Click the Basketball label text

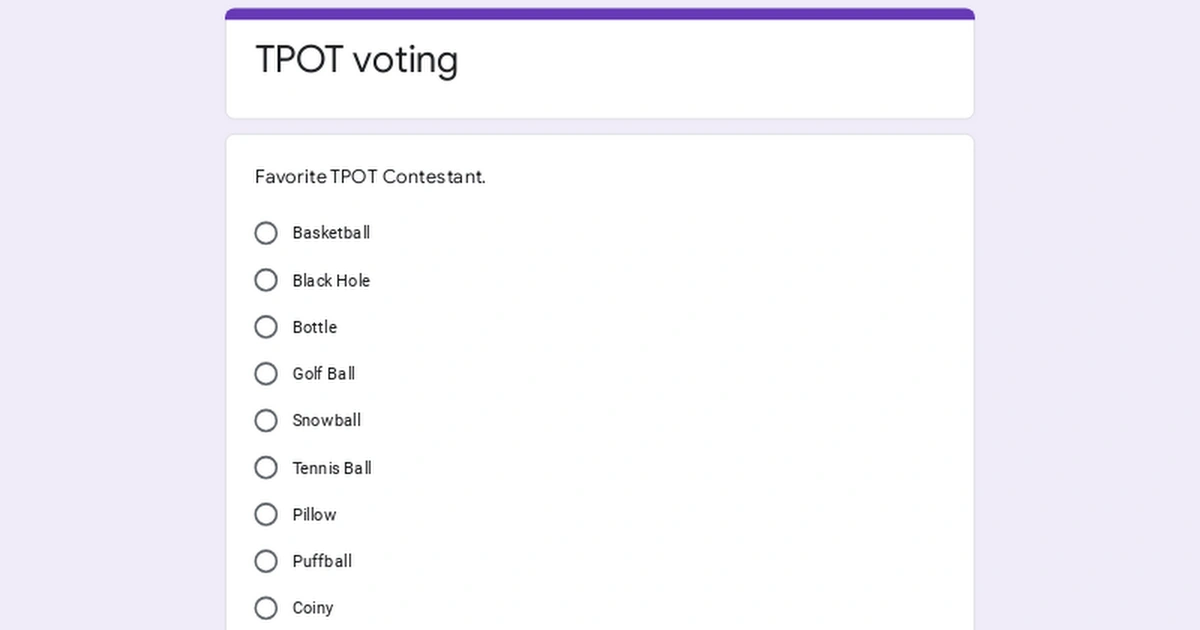(331, 233)
